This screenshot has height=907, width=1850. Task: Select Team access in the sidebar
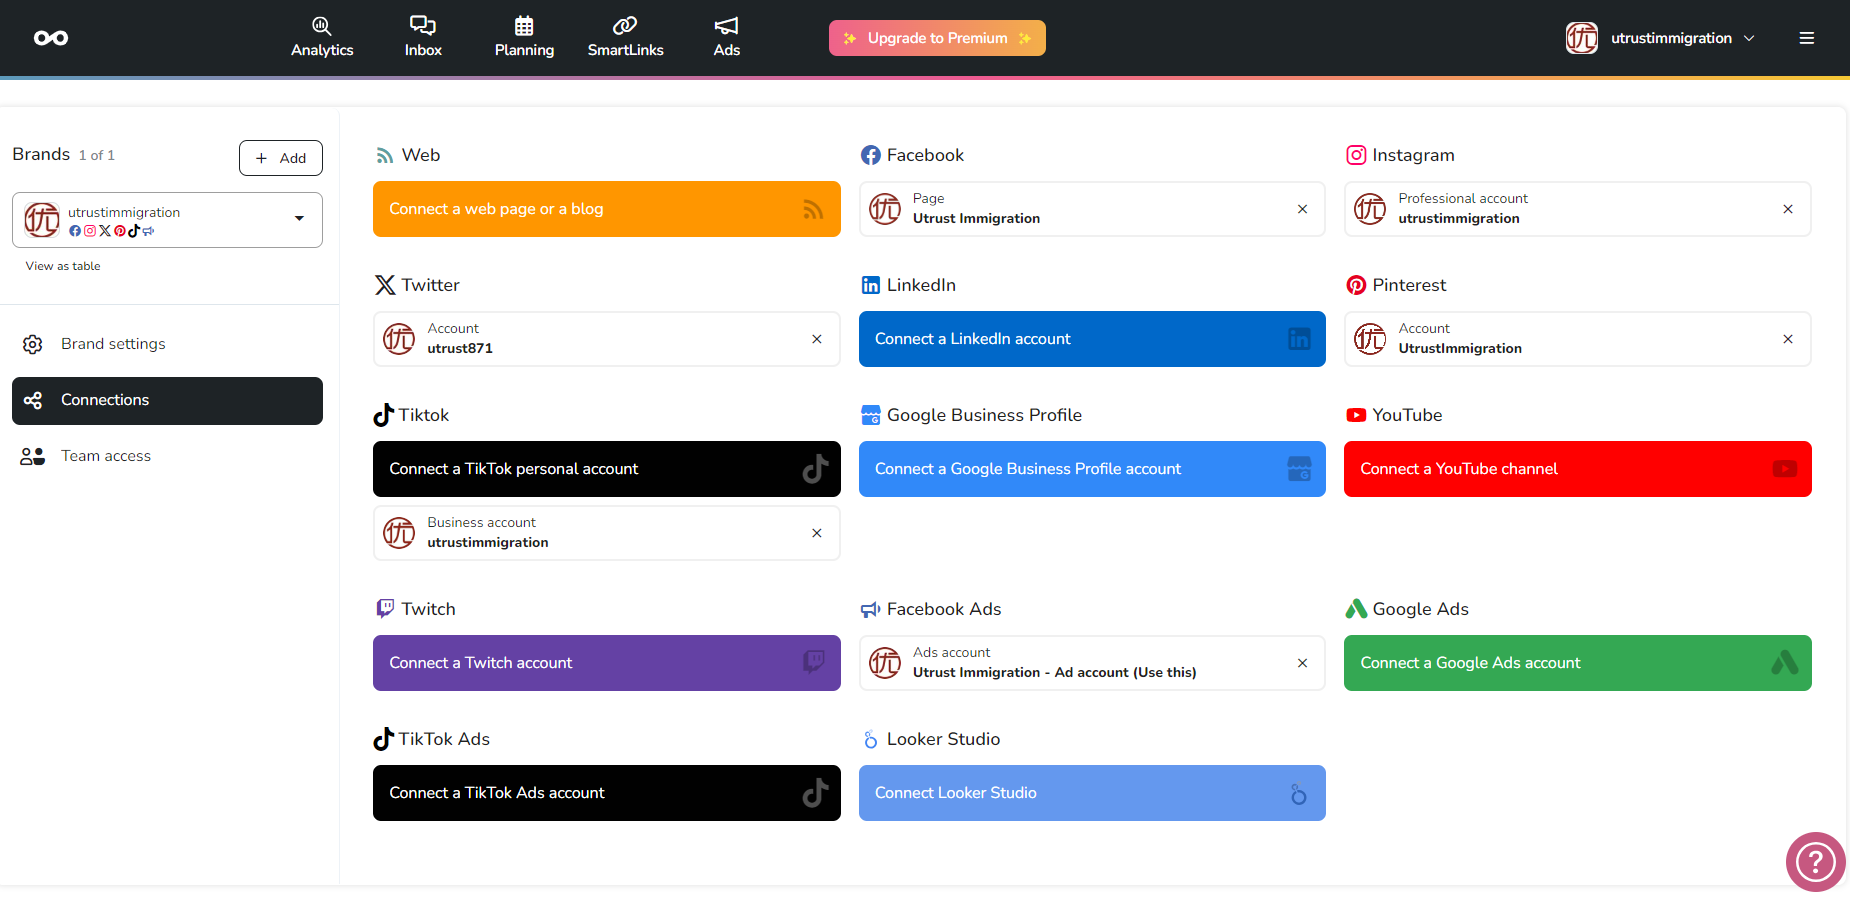coord(106,456)
